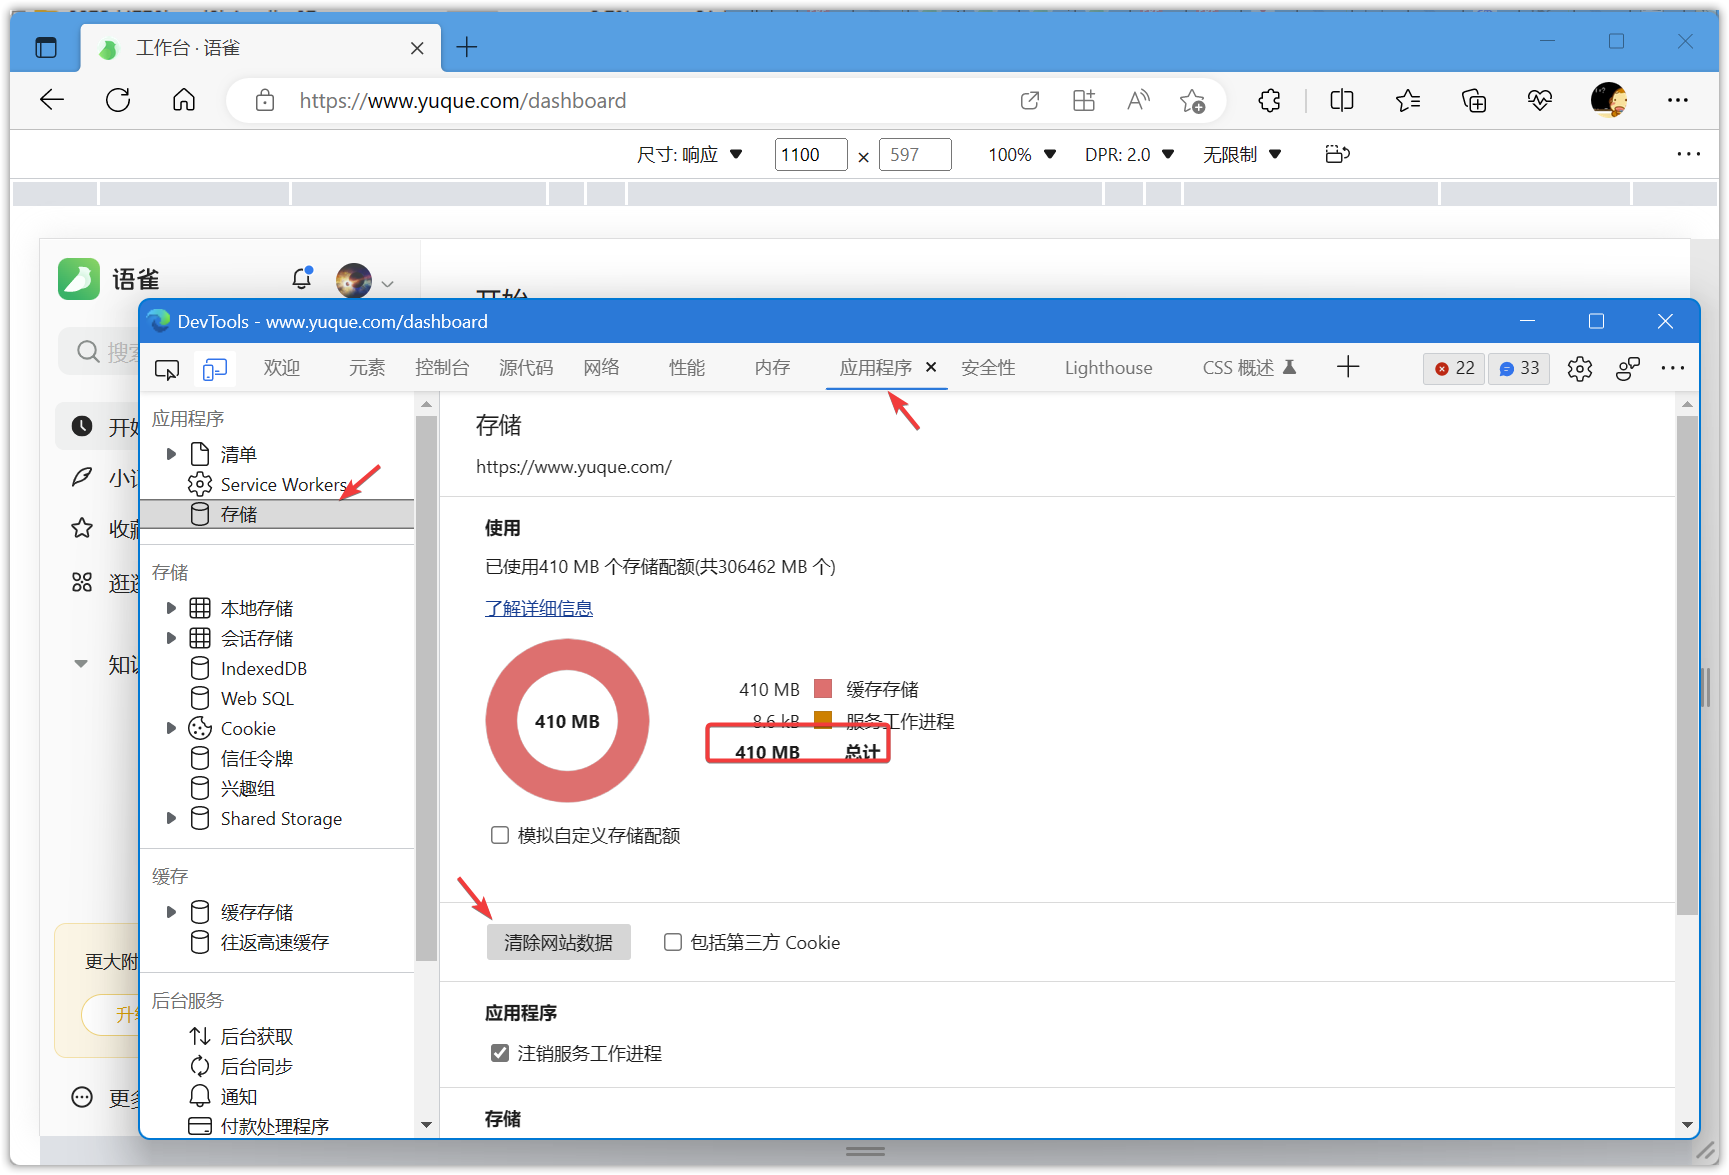Open the DPR: 2.0 dropdown

[x=1130, y=154]
